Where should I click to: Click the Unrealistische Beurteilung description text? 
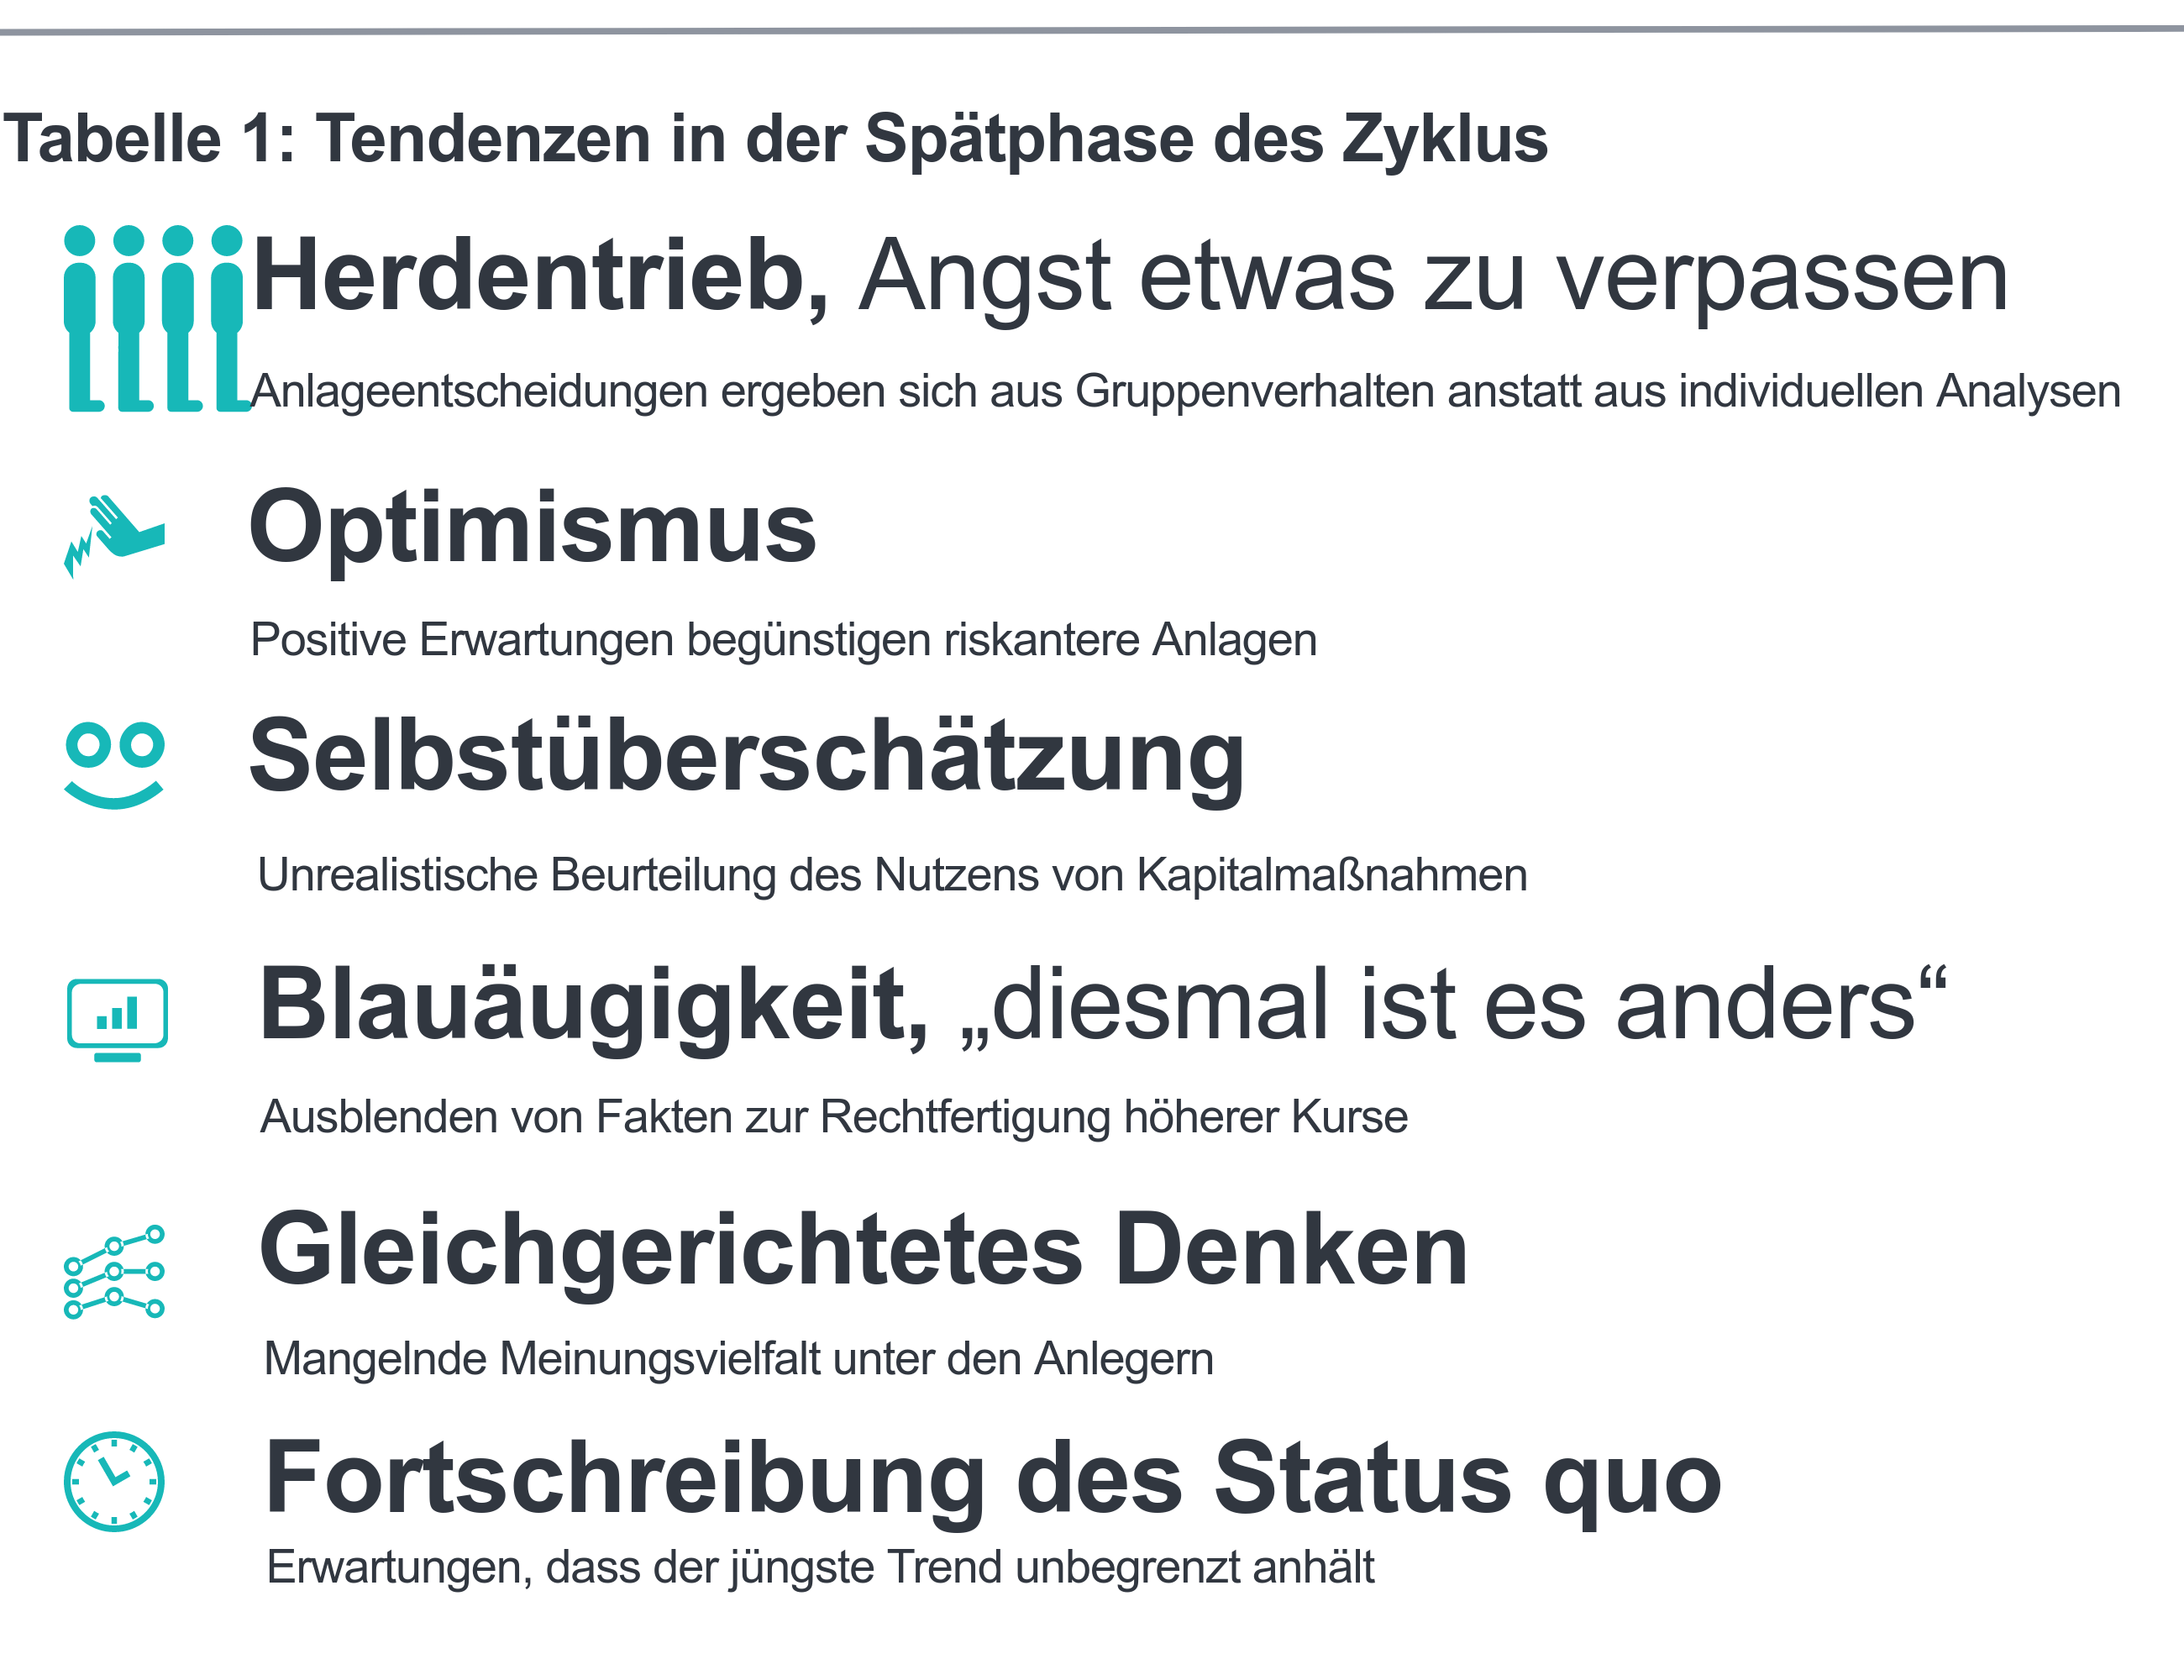(892, 875)
